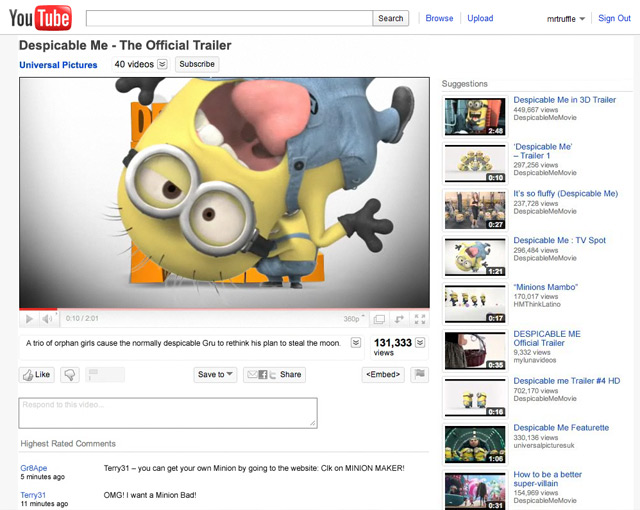Click the 0:10 / 2:01 time display
Viewport: 640px width, 510px height.
pyautogui.click(x=82, y=318)
